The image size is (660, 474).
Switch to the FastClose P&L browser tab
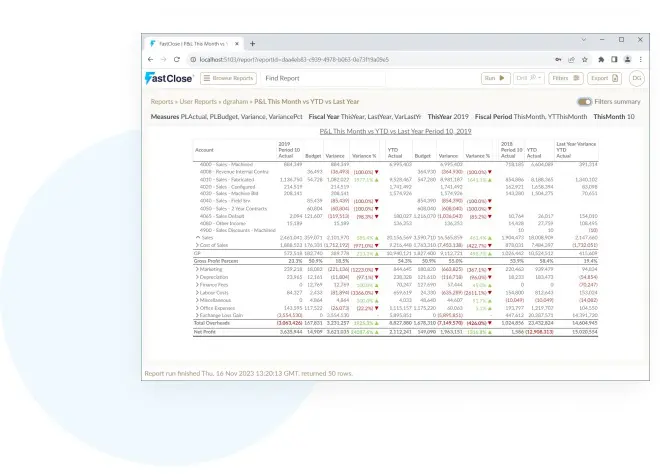(195, 44)
